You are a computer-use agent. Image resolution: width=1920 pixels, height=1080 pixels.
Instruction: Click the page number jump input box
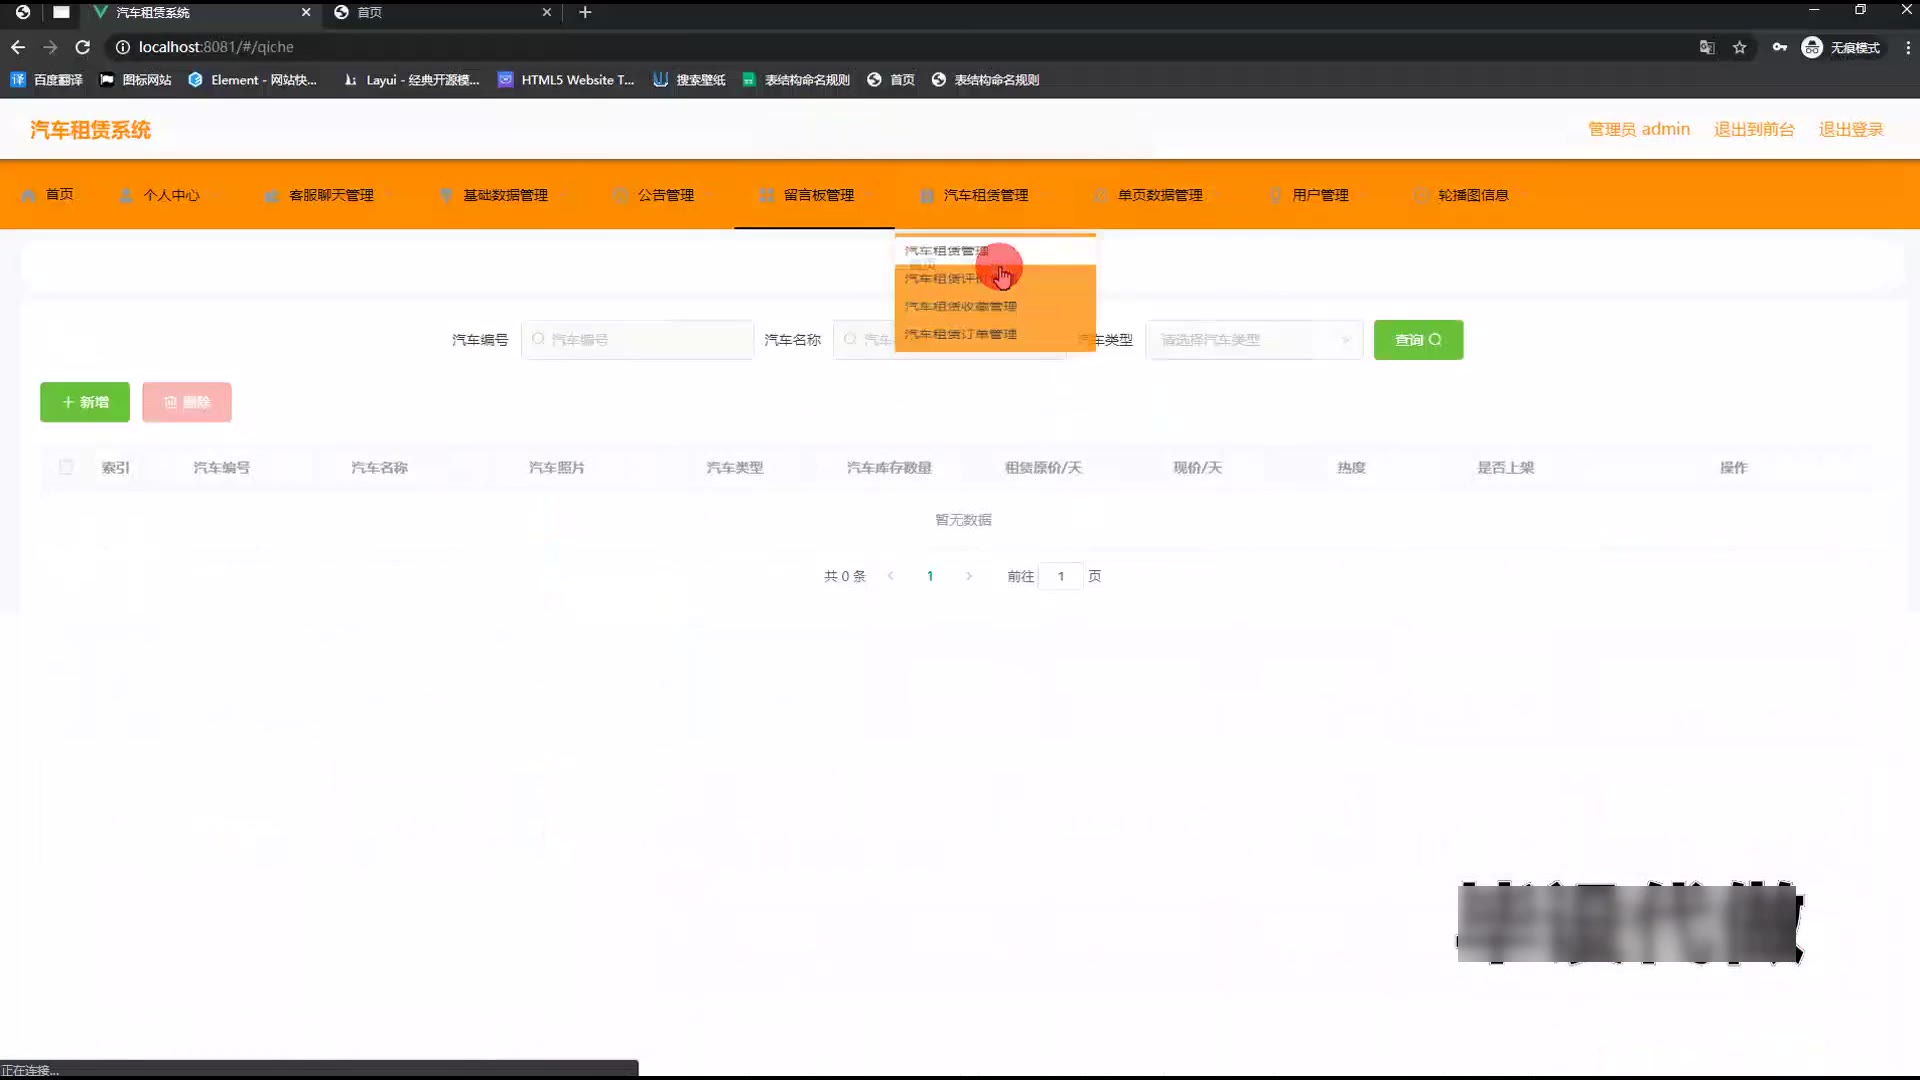click(1060, 576)
